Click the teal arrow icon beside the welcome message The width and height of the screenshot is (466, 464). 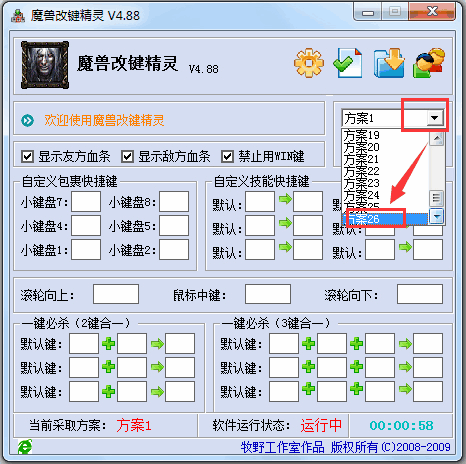[x=27, y=121]
